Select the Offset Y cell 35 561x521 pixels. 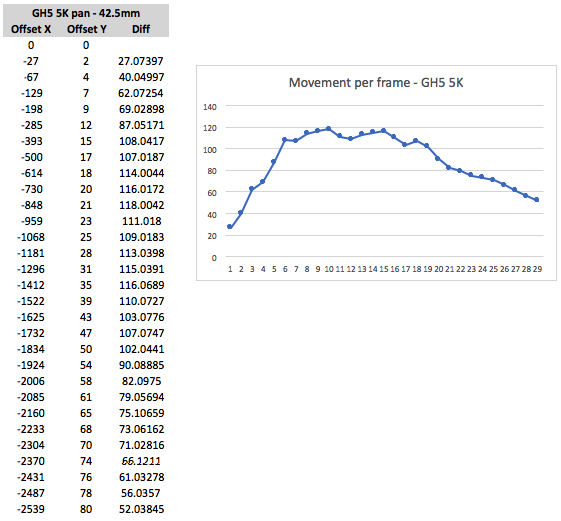tap(86, 285)
